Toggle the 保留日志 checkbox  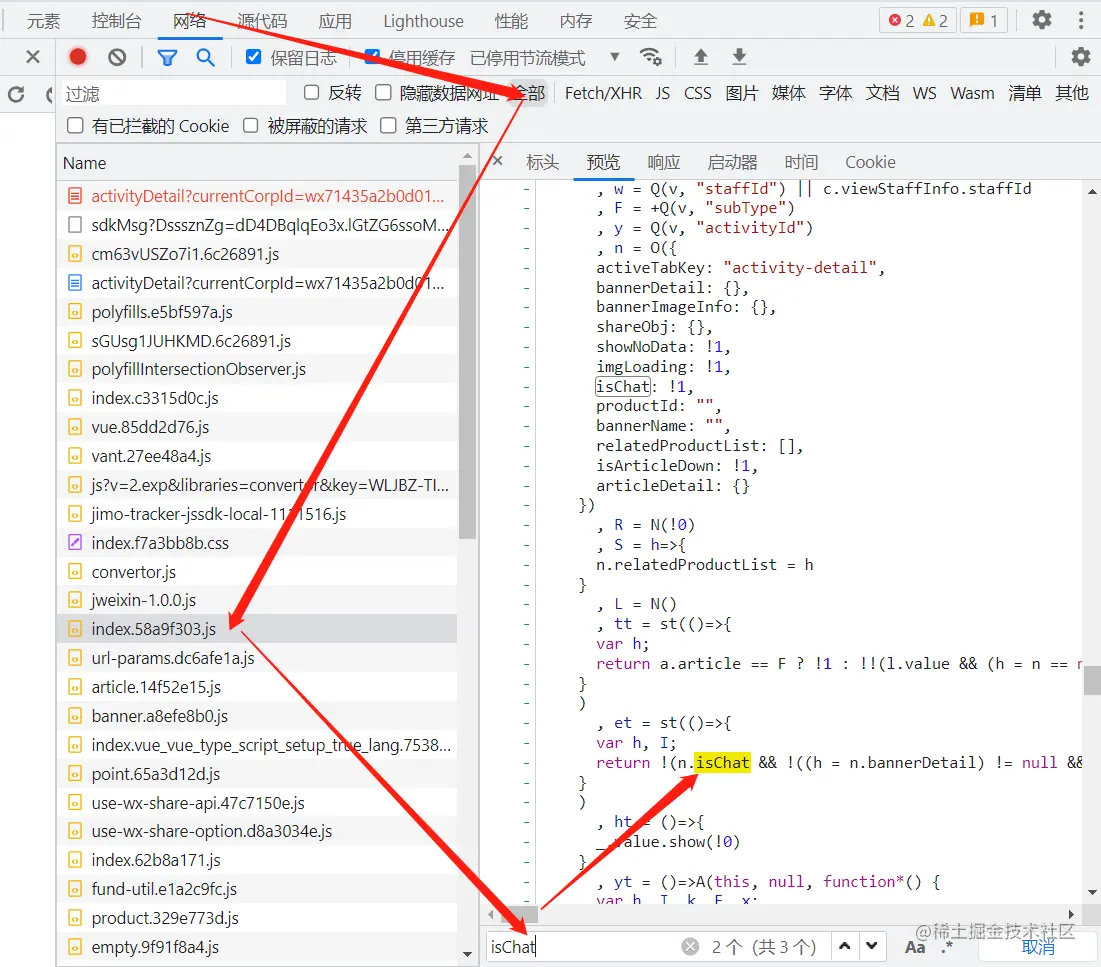tap(253, 57)
